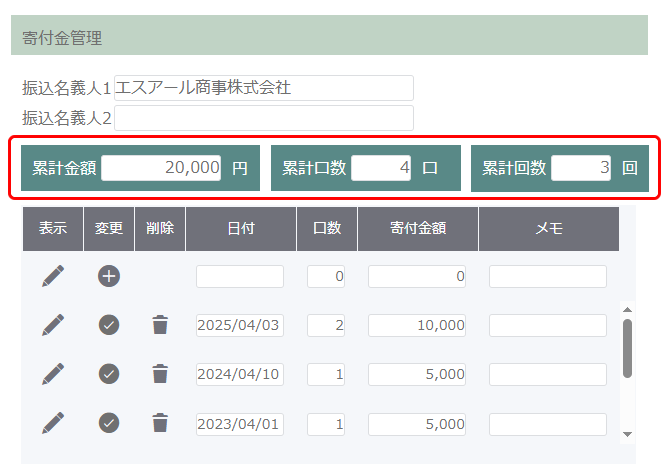Click the pencil icon for the 2024/04/10 row
The height and width of the screenshot is (474, 663).
click(53, 374)
